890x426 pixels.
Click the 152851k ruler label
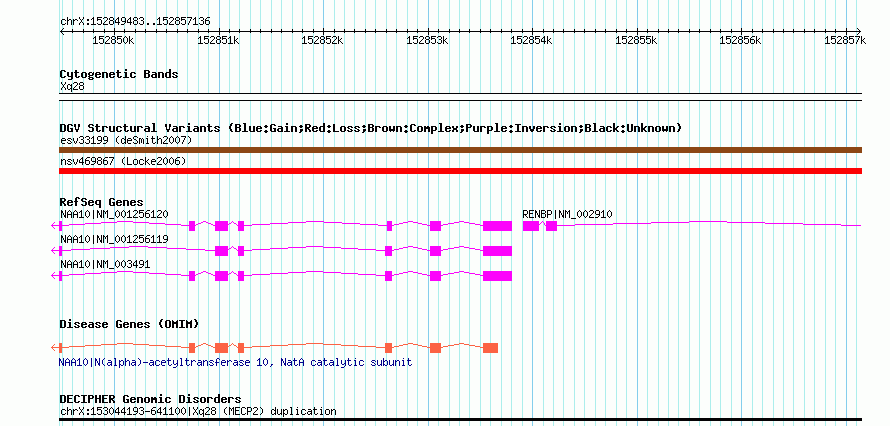218,40
